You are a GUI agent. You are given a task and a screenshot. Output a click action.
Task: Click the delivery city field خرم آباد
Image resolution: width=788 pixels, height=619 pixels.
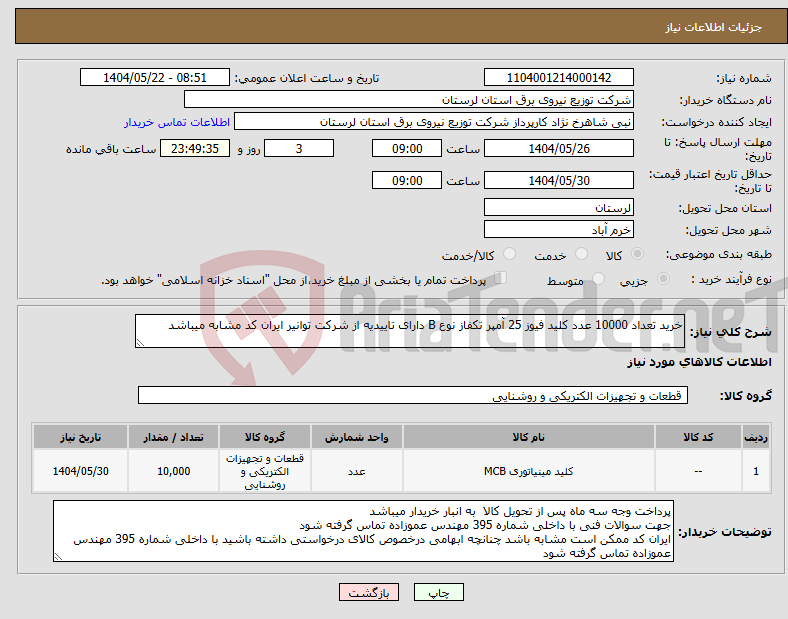(x=558, y=230)
